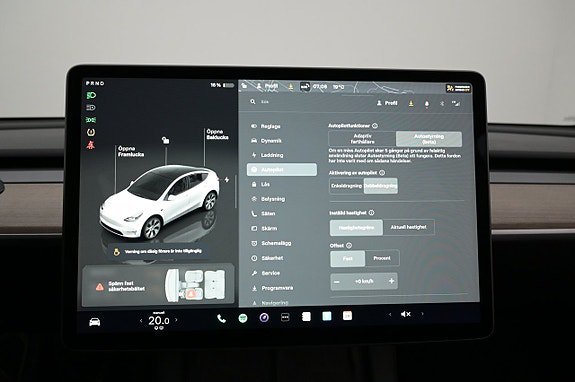
Task: Lower cabin temperature with left chevron
Action: (141, 320)
